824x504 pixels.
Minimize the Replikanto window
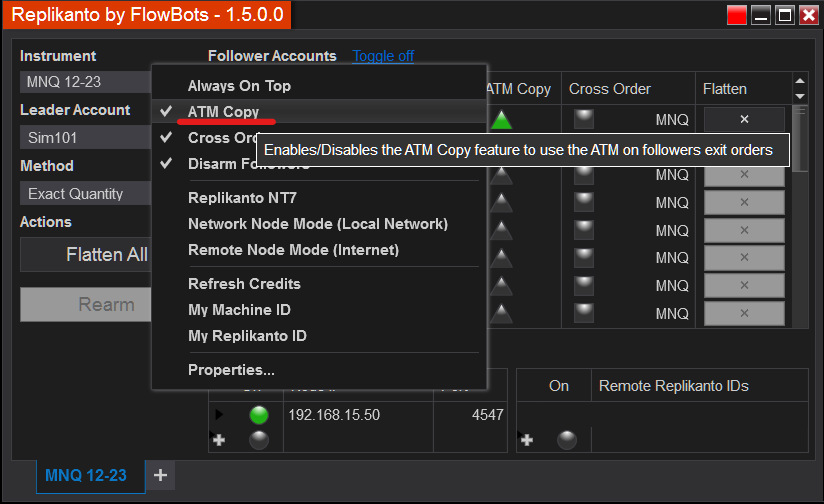(x=760, y=15)
